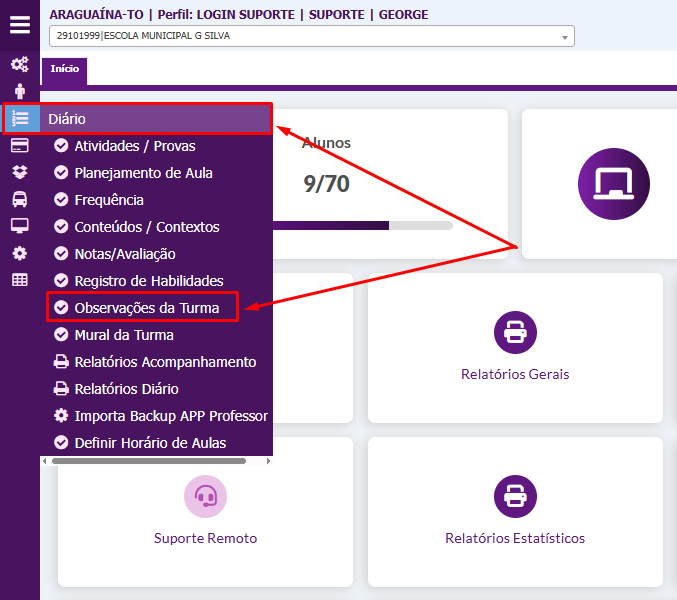Select Importa Backup APP Professor
This screenshot has width=677, height=600.
click(x=170, y=416)
